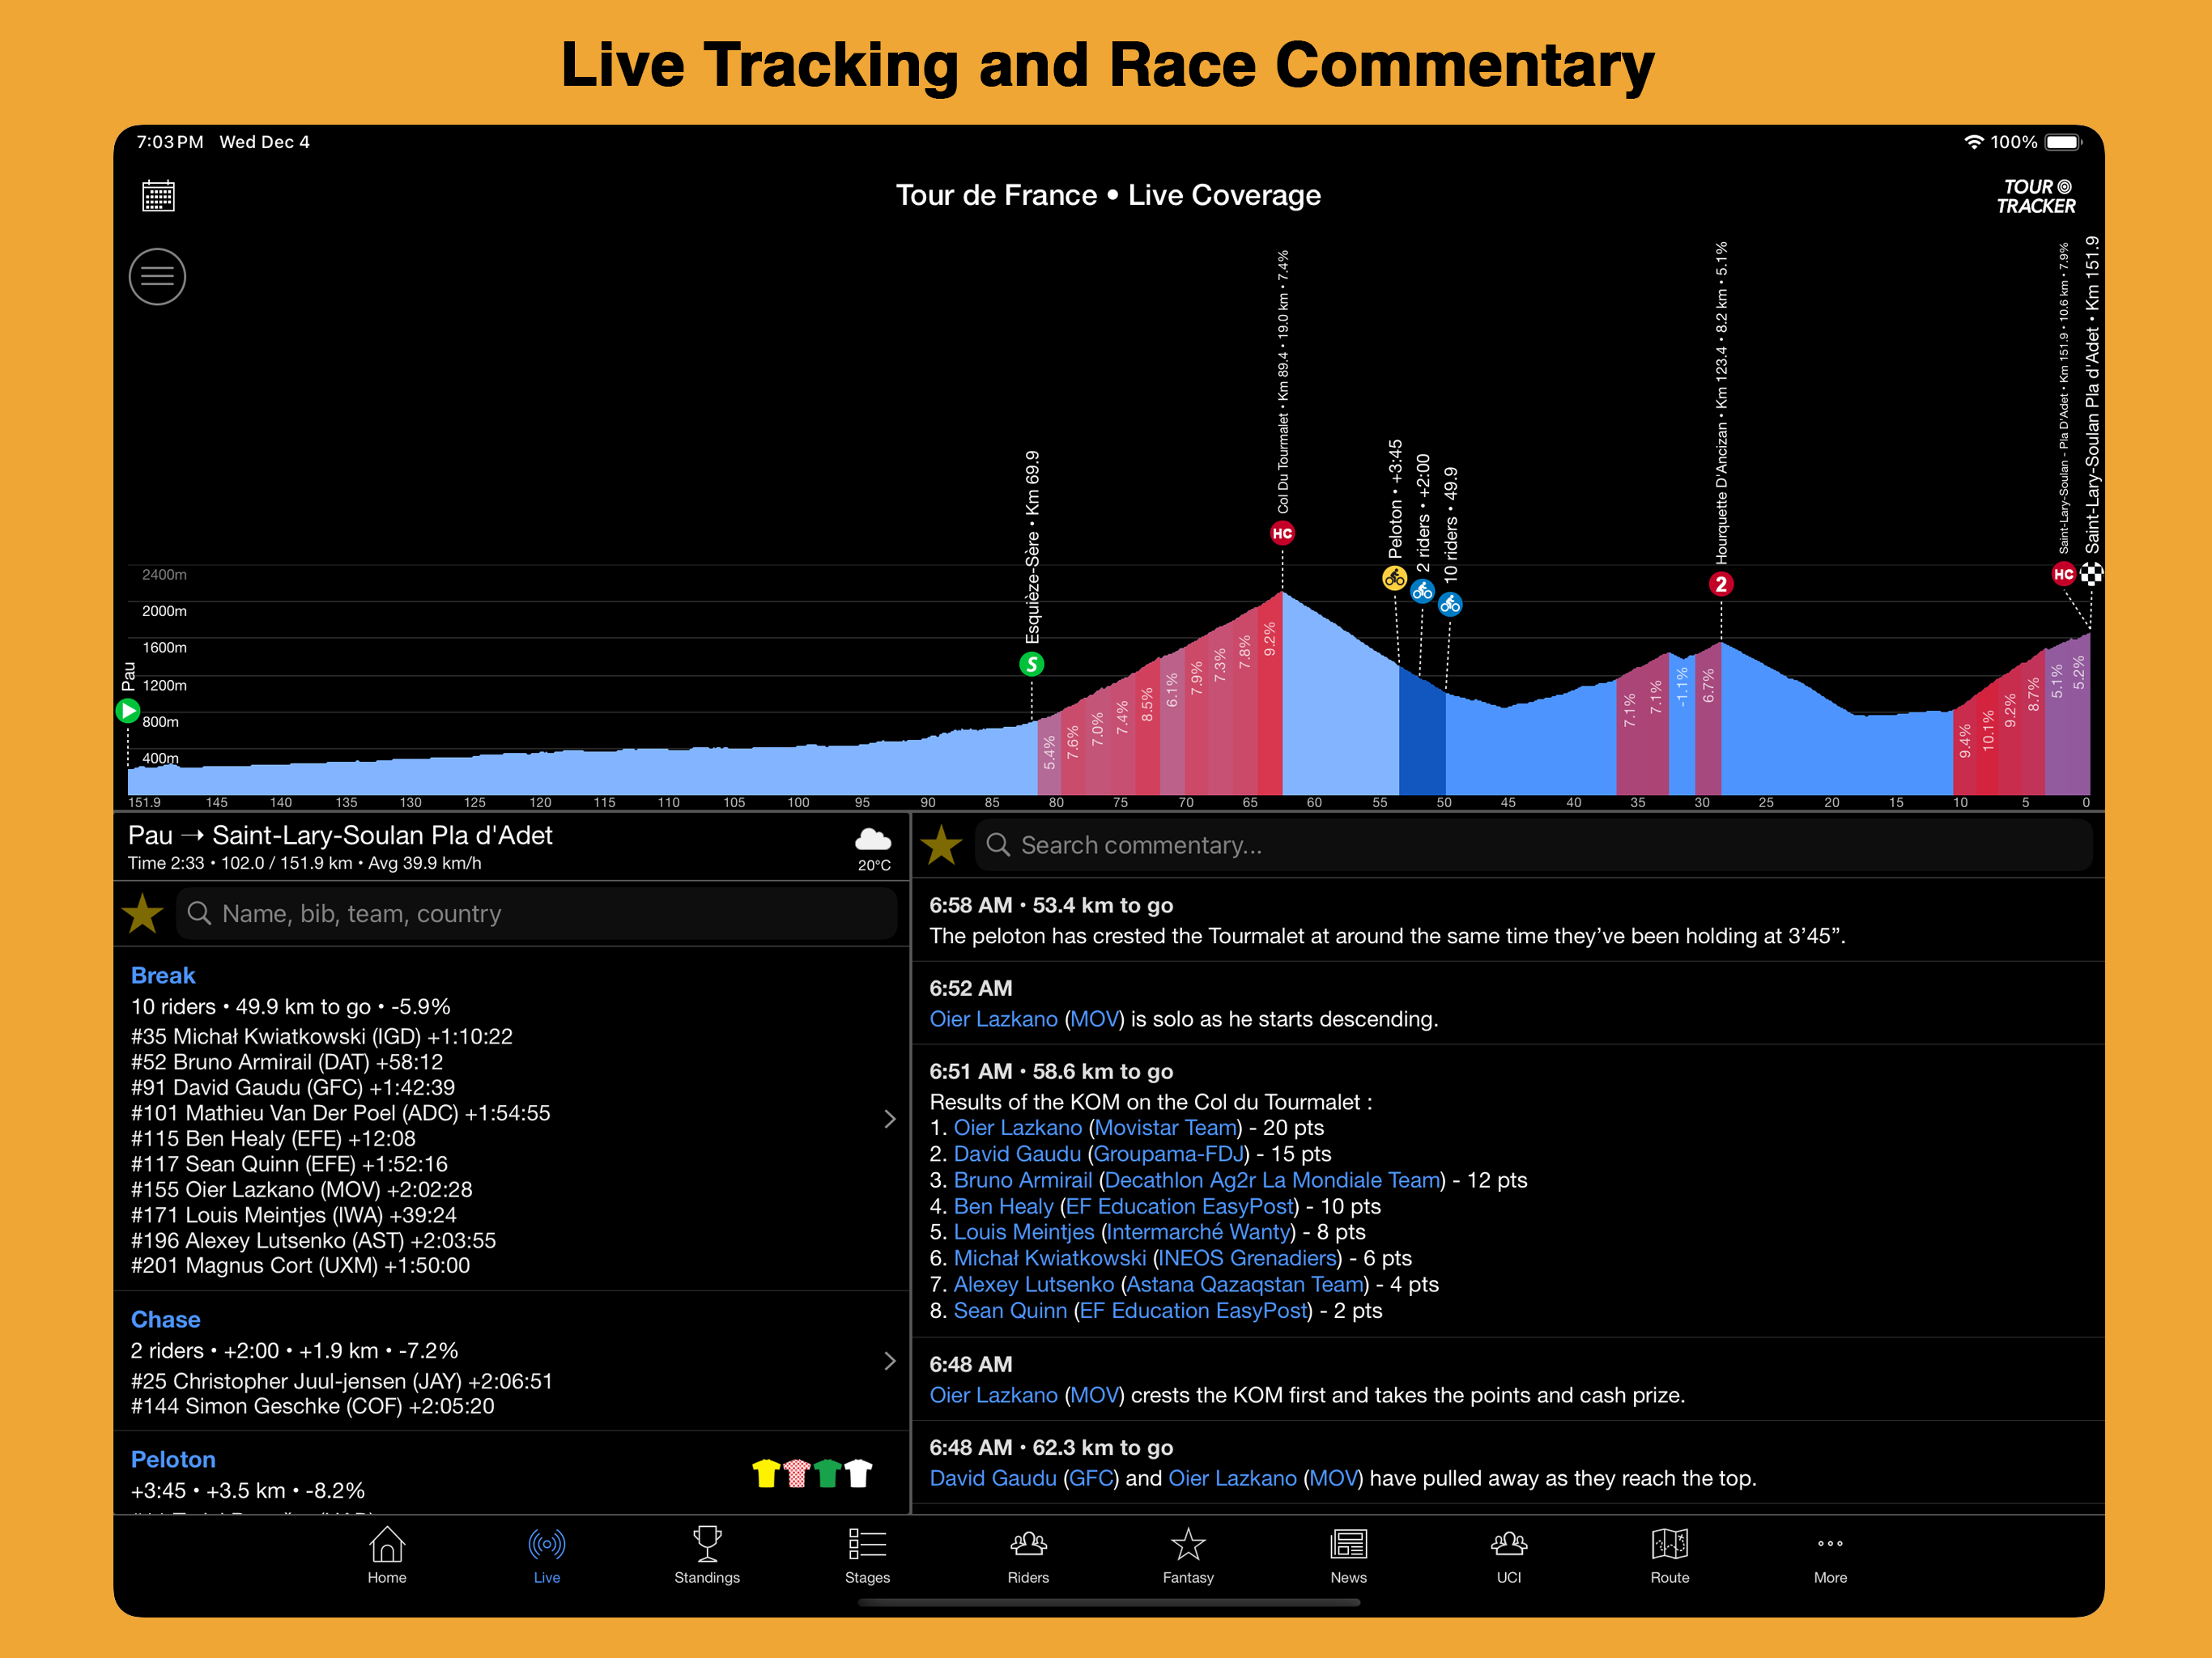Select rider #115 Ben Healy row
2212x1658 pixels.
[273, 1139]
